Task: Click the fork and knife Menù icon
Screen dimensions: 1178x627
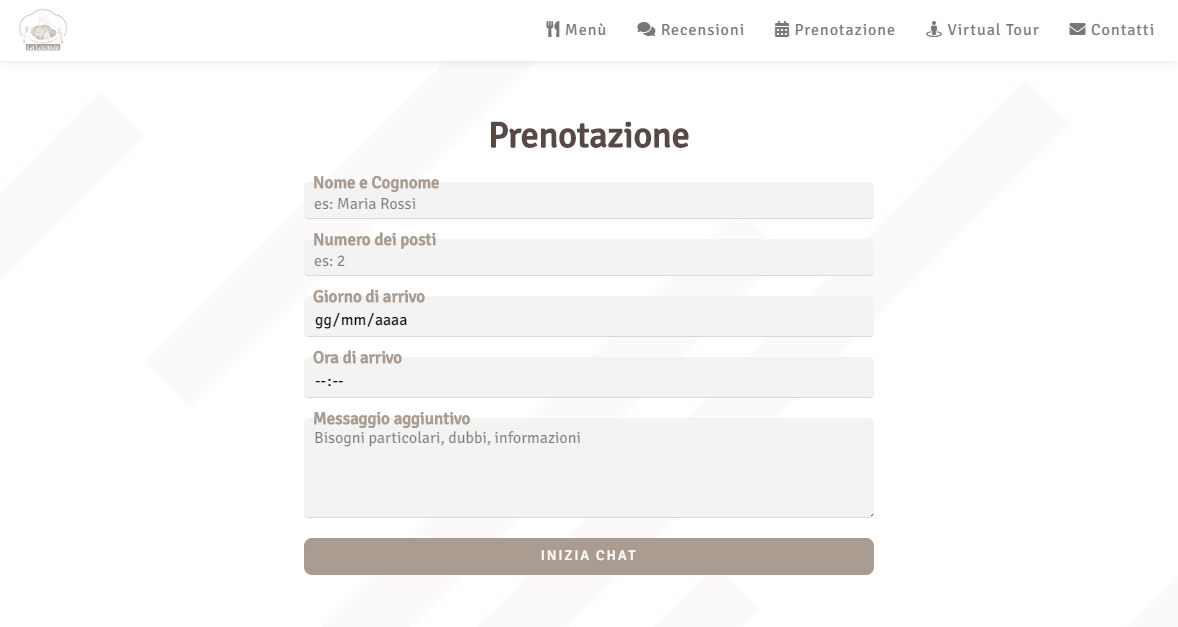Action: pyautogui.click(x=553, y=29)
